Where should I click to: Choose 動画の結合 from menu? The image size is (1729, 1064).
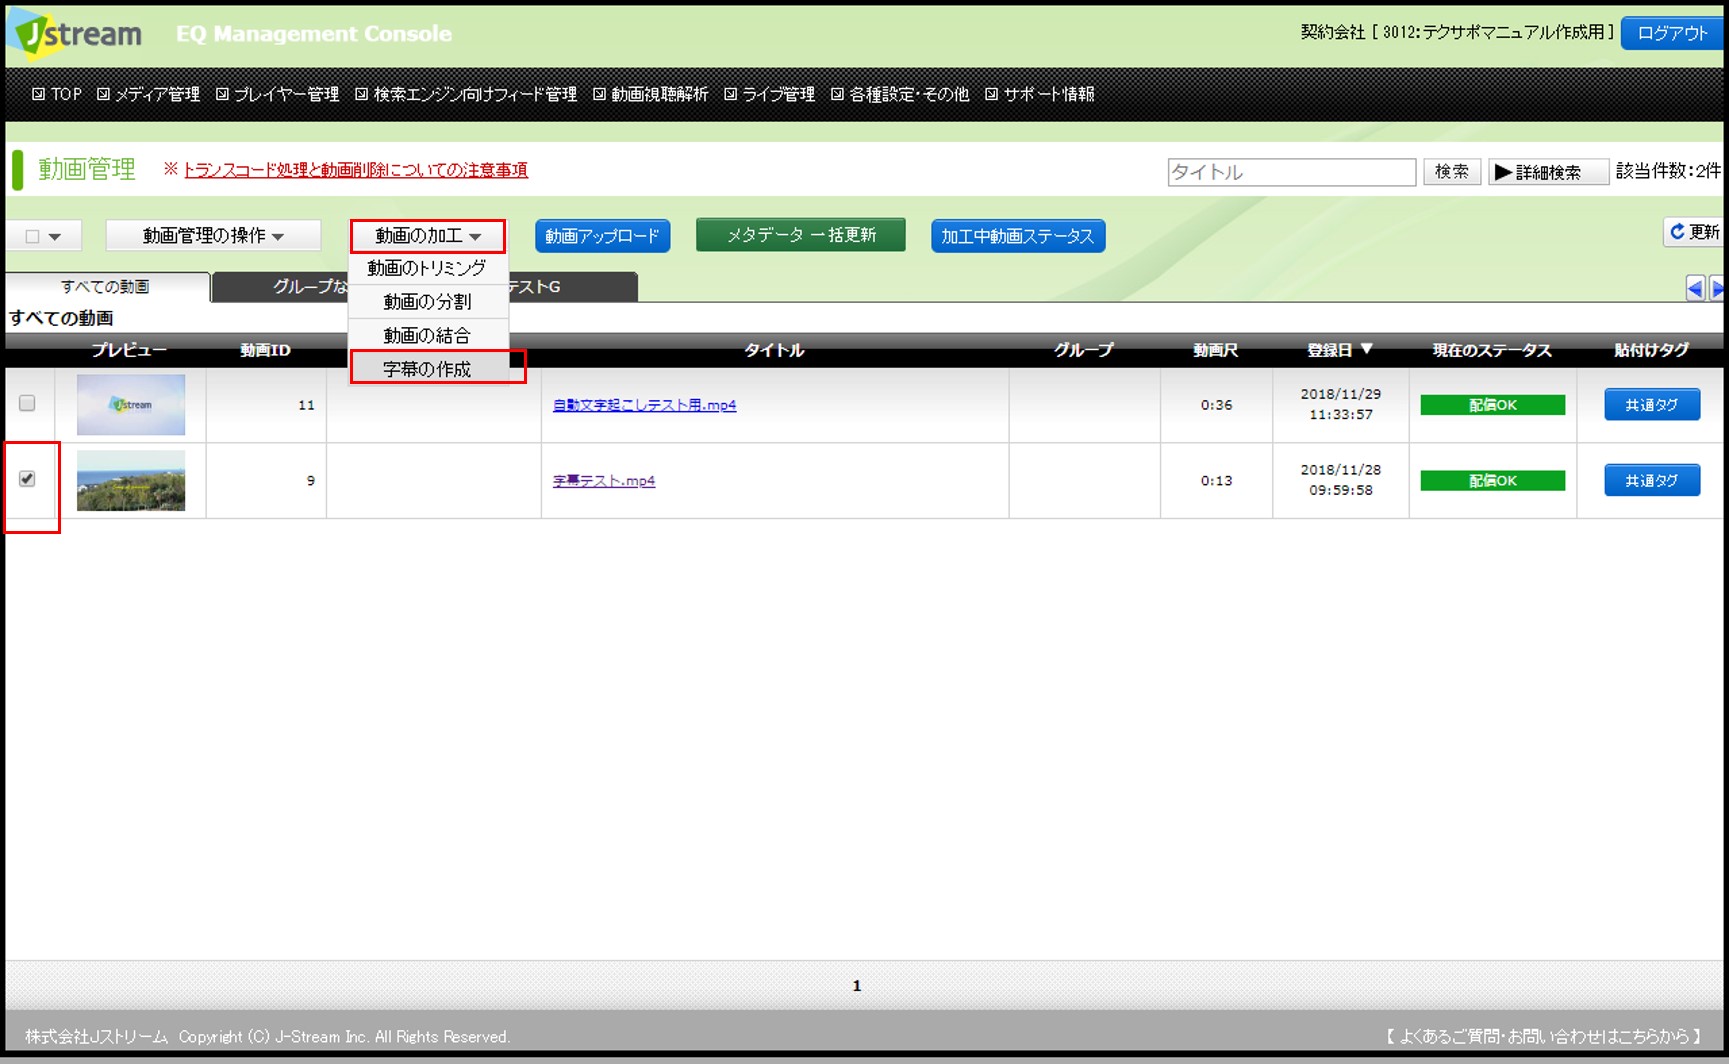(427, 335)
